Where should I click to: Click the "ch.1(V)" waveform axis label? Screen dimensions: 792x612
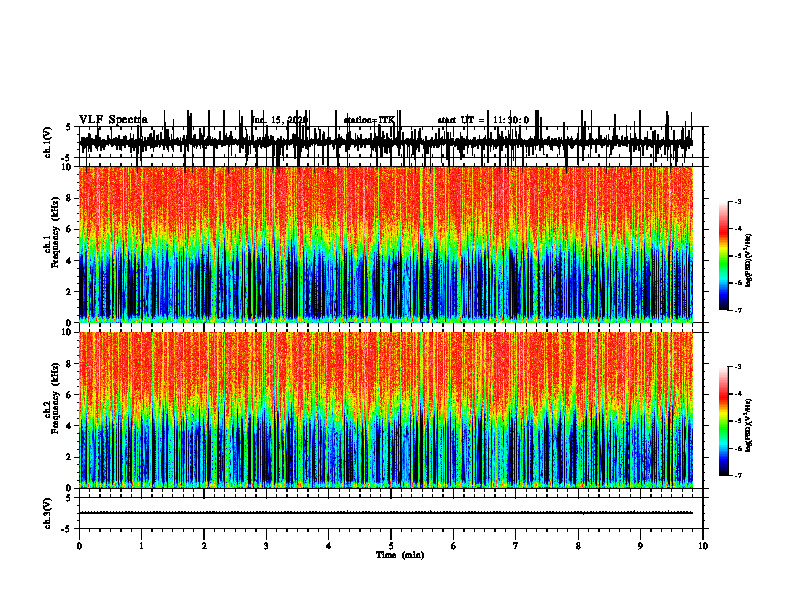47,142
